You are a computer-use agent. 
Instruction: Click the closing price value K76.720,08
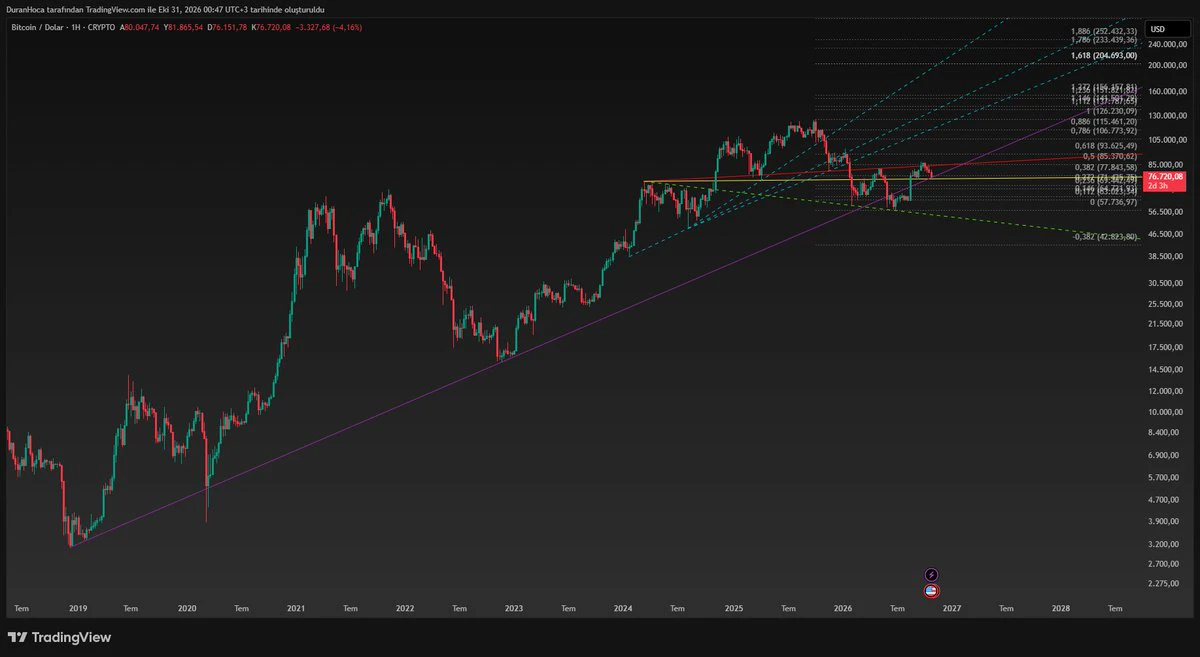coord(273,27)
